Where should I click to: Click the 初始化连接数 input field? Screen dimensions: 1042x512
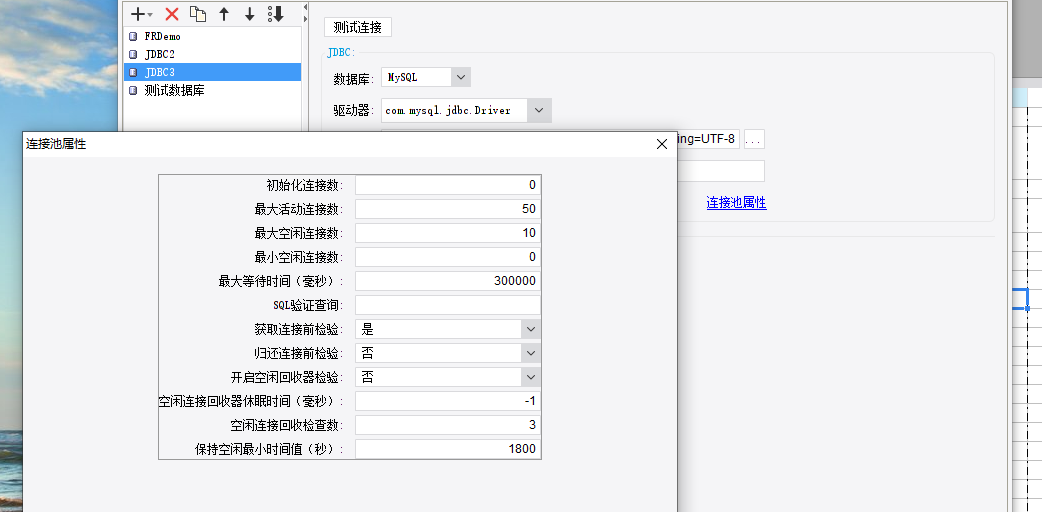click(448, 185)
